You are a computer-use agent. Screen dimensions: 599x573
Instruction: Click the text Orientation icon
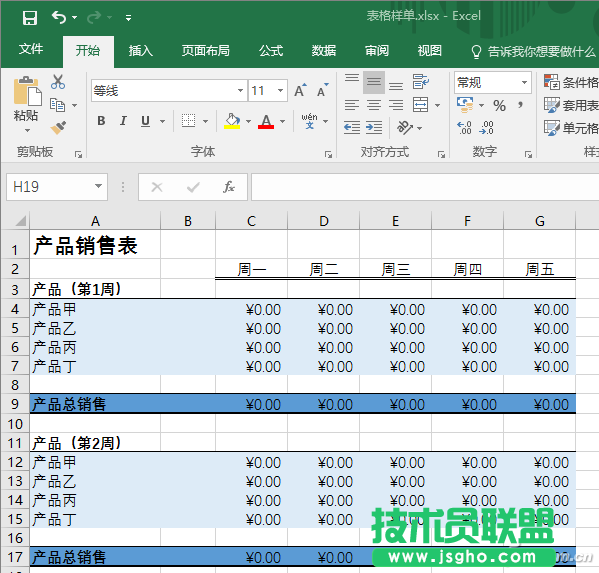pos(405,128)
